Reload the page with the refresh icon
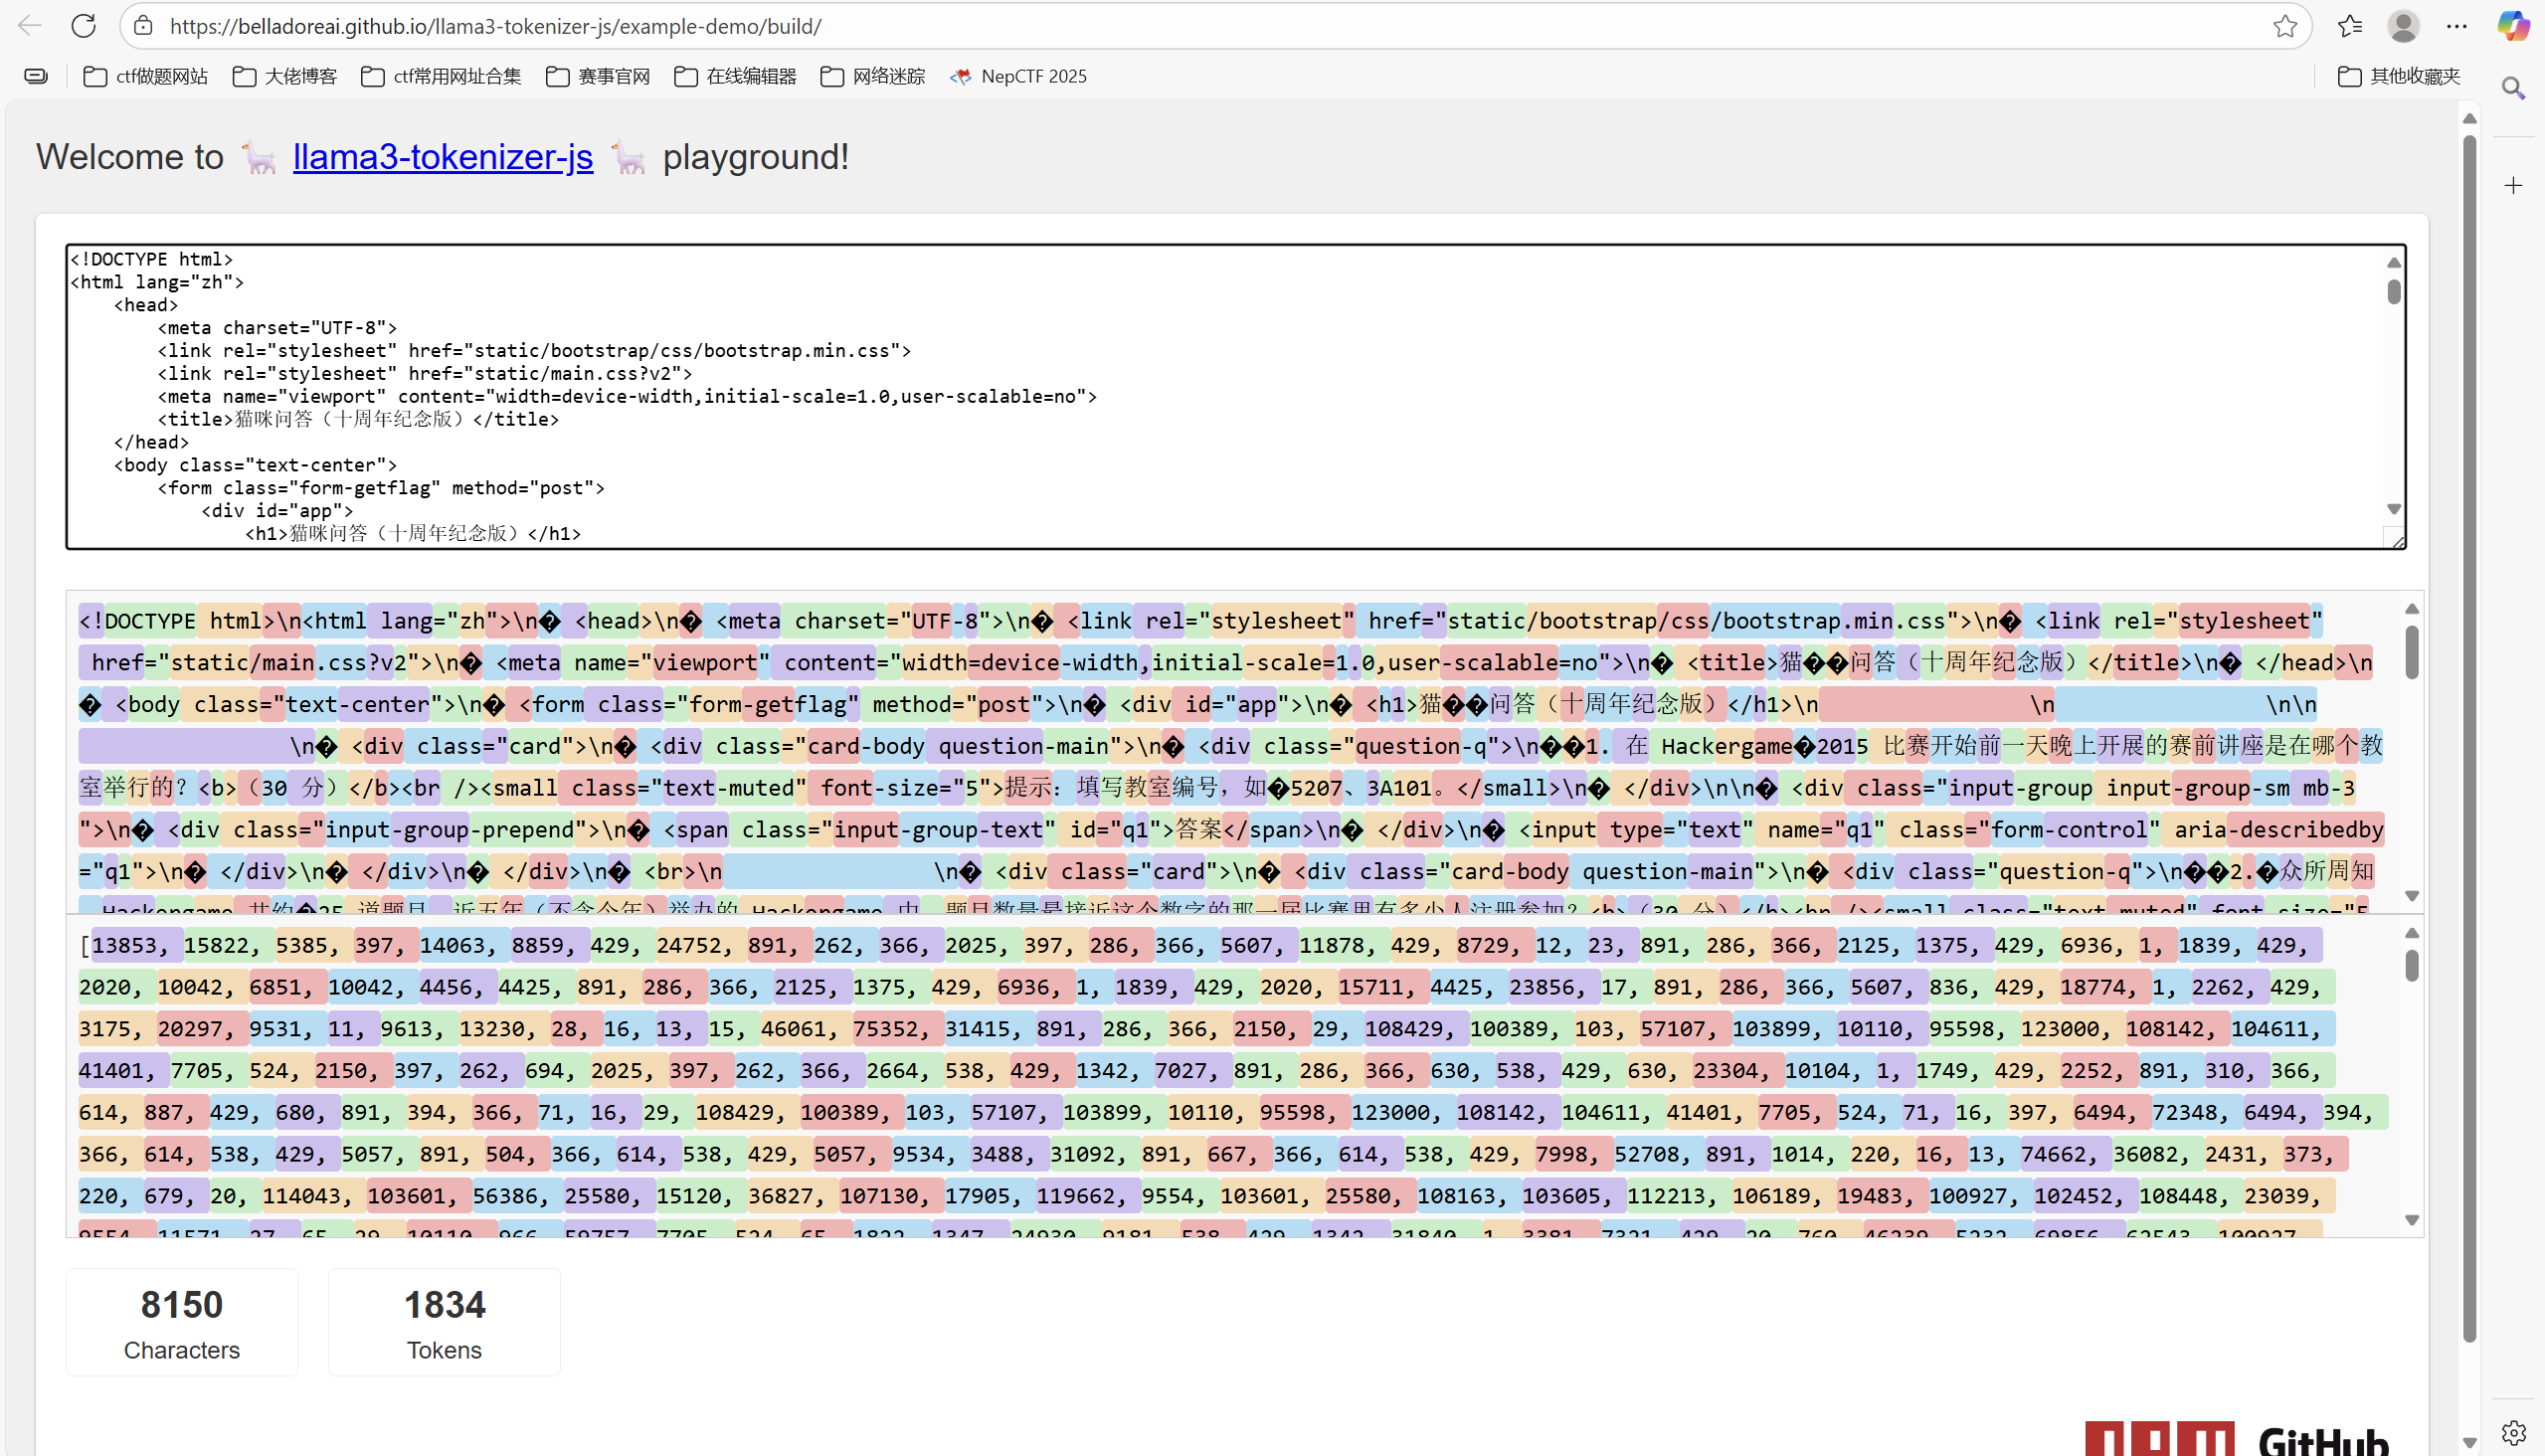Viewport: 2545px width, 1456px height. (x=84, y=26)
